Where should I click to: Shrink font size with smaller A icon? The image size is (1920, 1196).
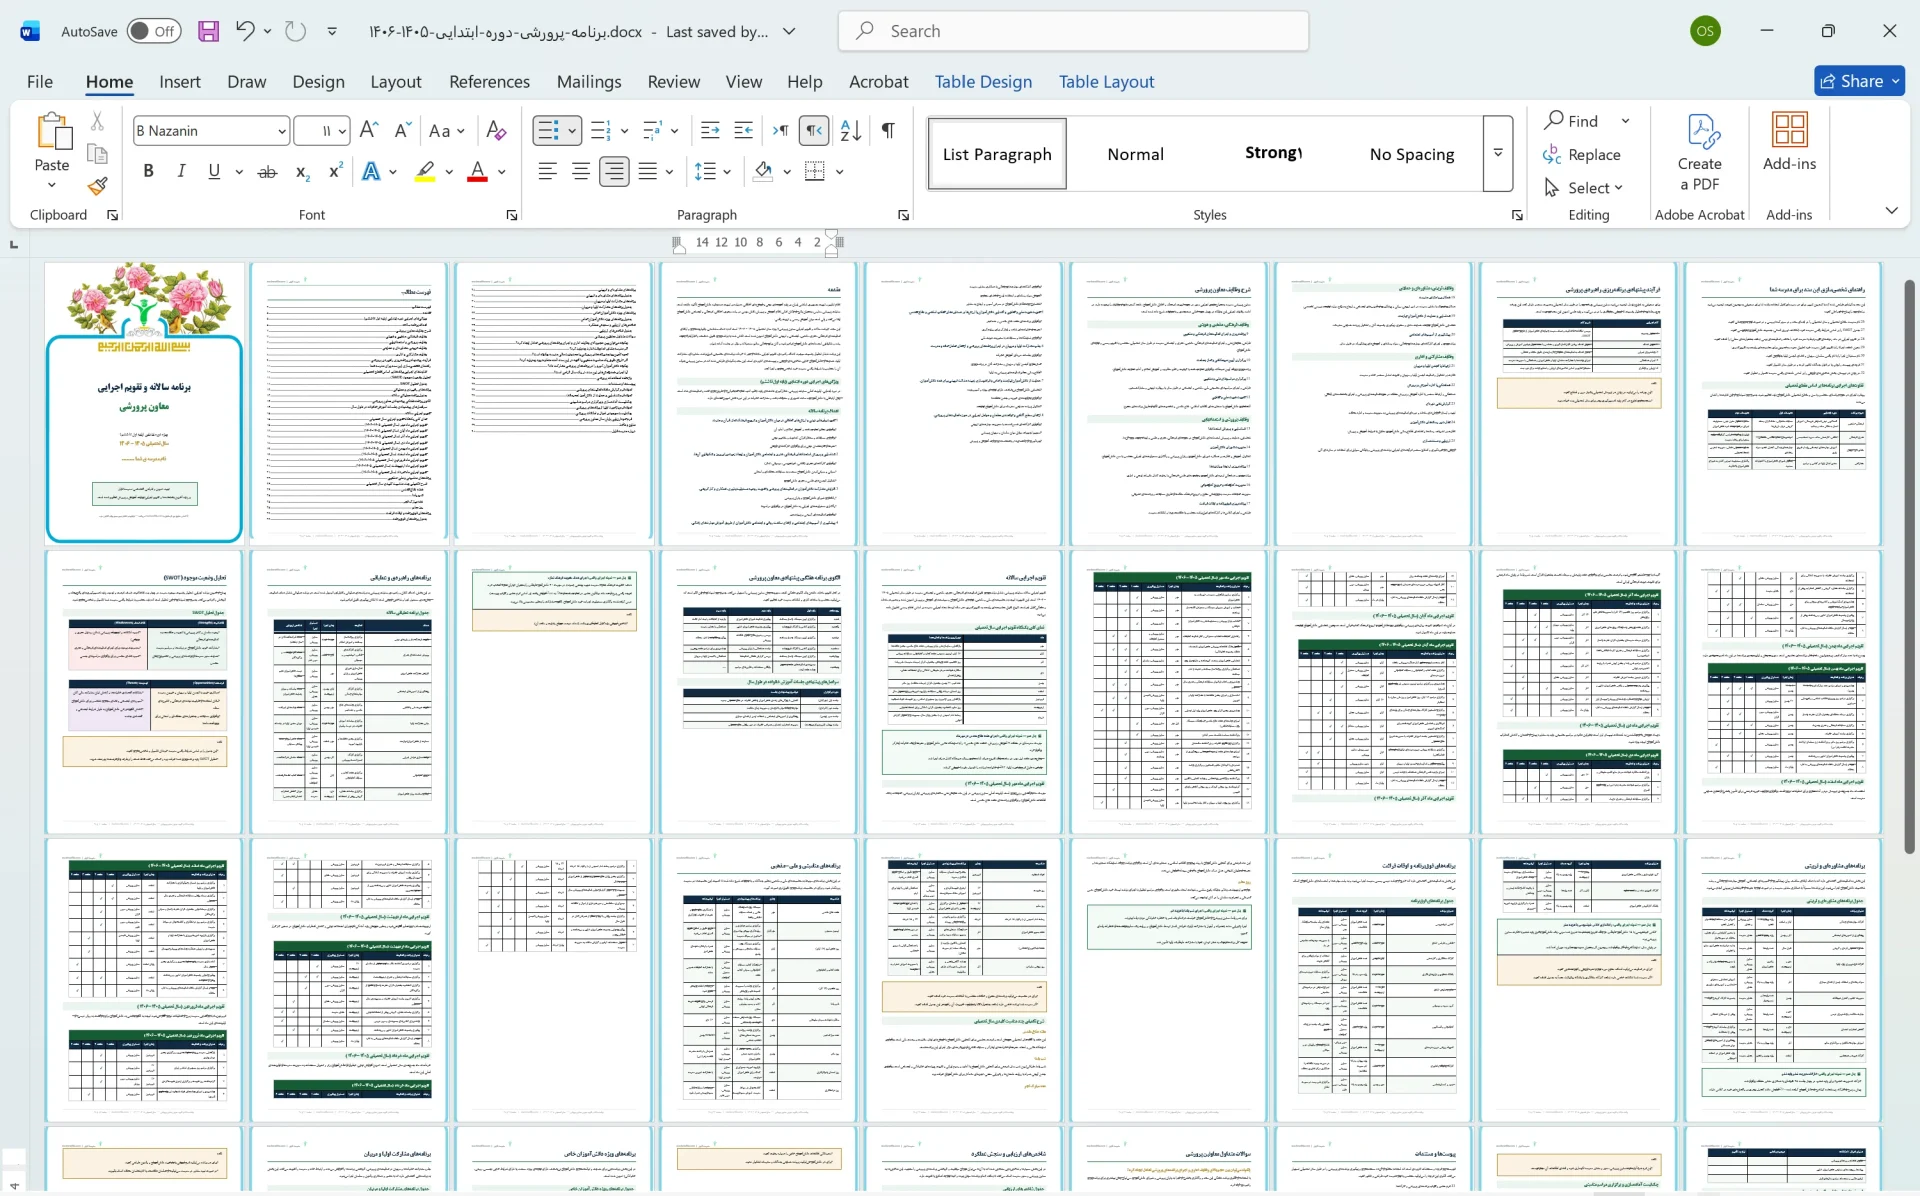tap(402, 130)
